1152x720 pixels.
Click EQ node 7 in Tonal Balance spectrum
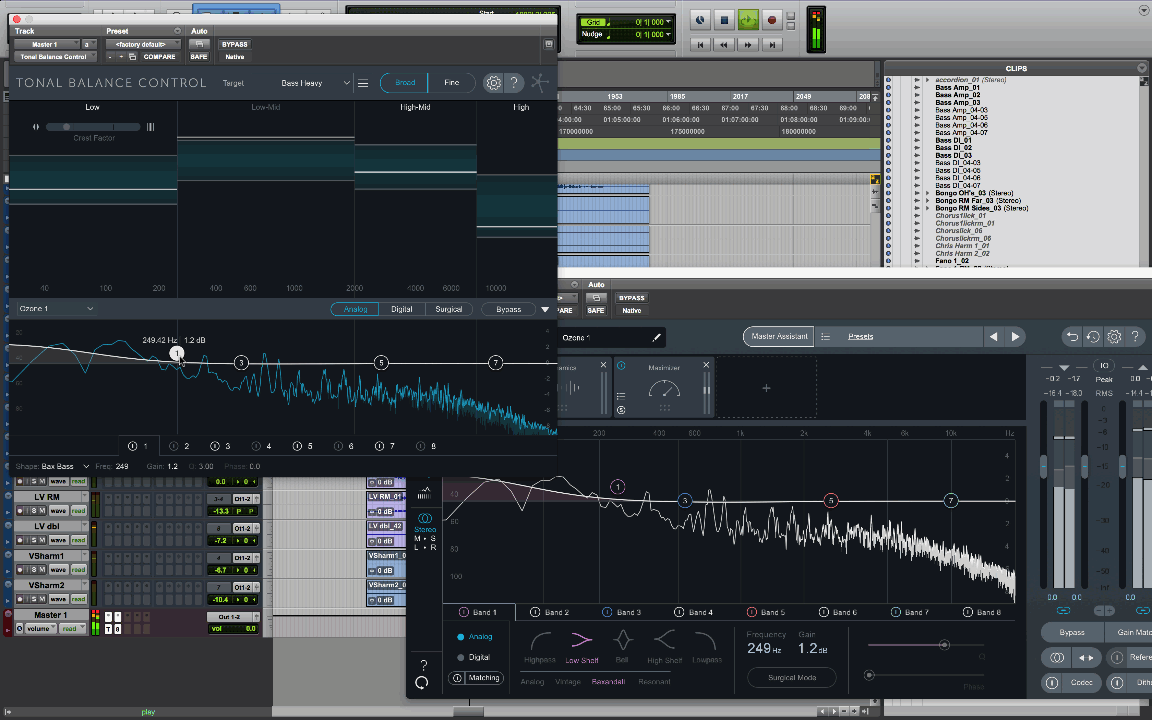(x=496, y=362)
